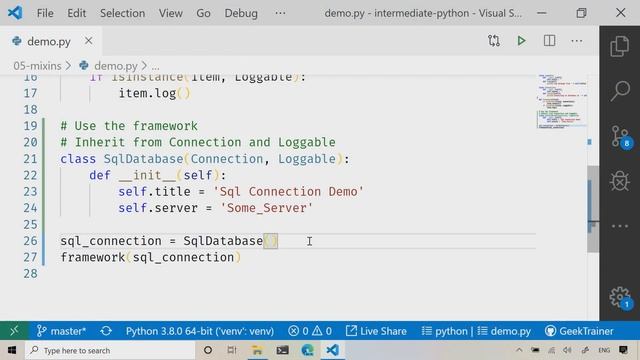Synchronize changes icon in status bar
Viewport: 640px width, 360px height.
(106, 331)
